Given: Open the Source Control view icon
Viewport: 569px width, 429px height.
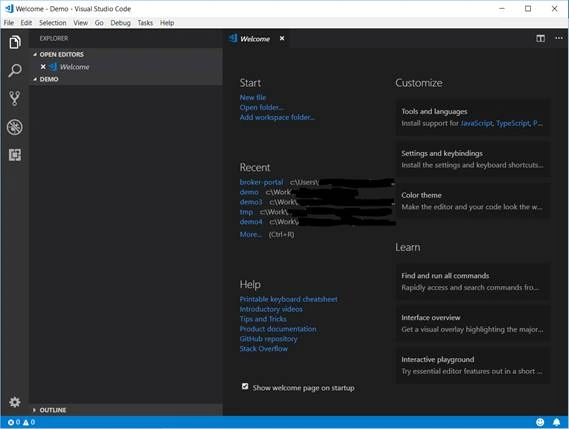Looking at the screenshot, I should point(15,98).
